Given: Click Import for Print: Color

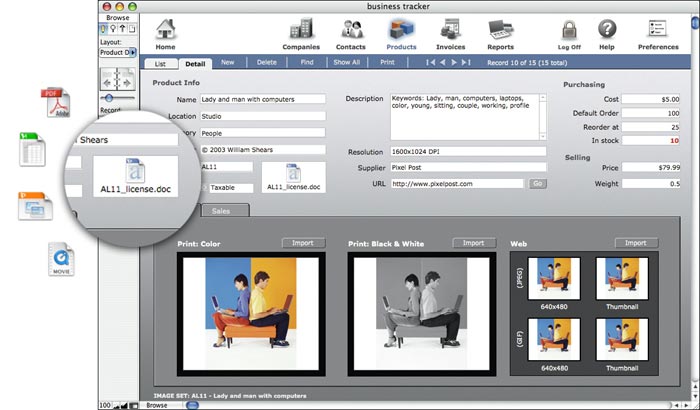Looking at the screenshot, I should pyautogui.click(x=303, y=243).
